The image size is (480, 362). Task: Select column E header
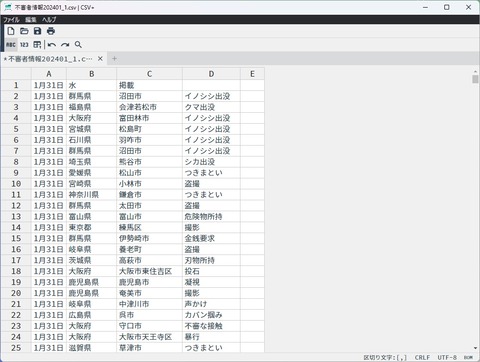(252, 74)
